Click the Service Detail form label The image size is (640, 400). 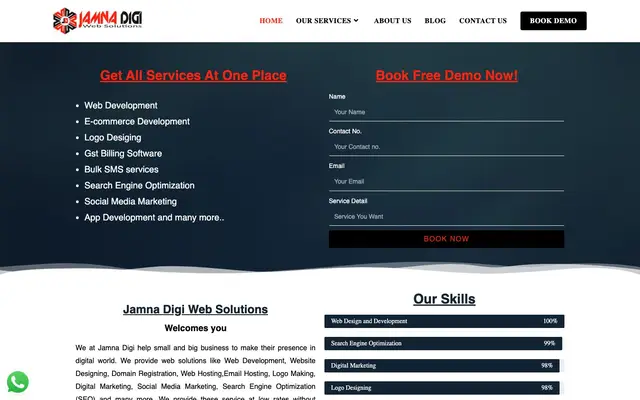coord(348,201)
